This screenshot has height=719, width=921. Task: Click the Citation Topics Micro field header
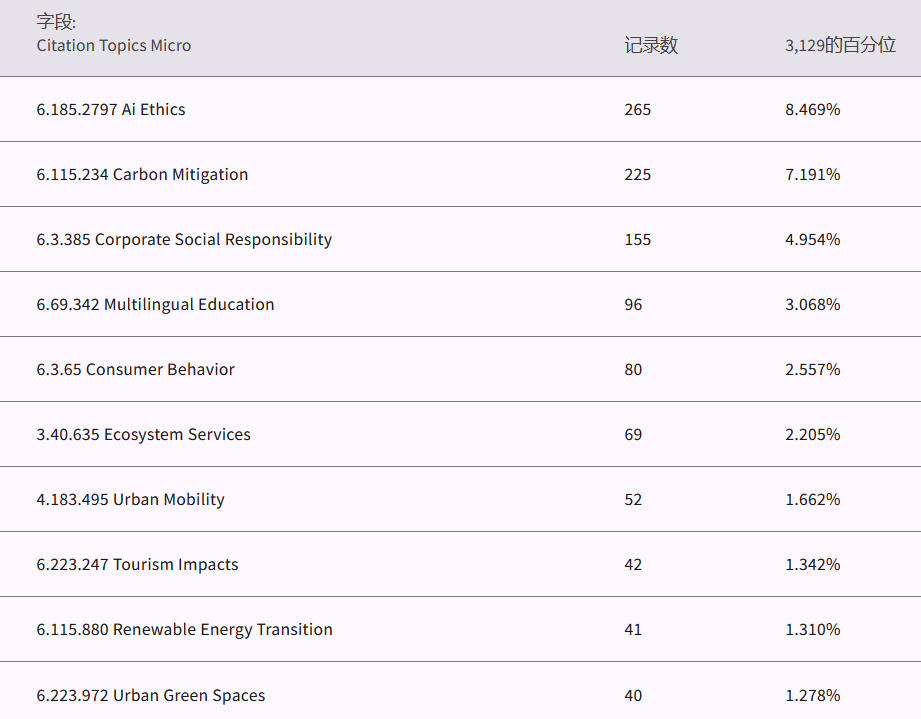[x=113, y=45]
